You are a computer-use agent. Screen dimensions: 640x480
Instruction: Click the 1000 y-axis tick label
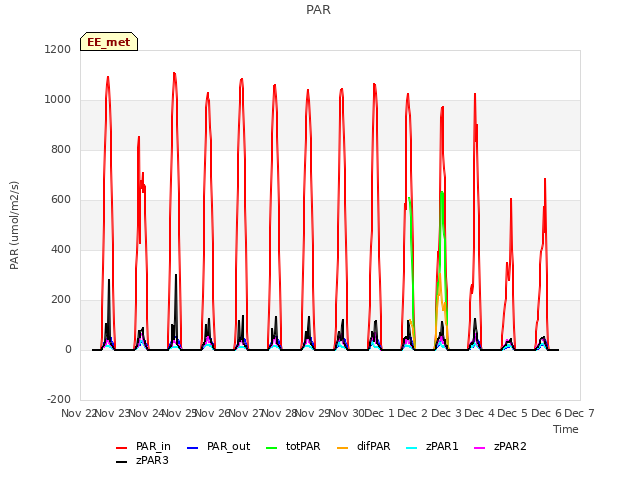(x=58, y=100)
